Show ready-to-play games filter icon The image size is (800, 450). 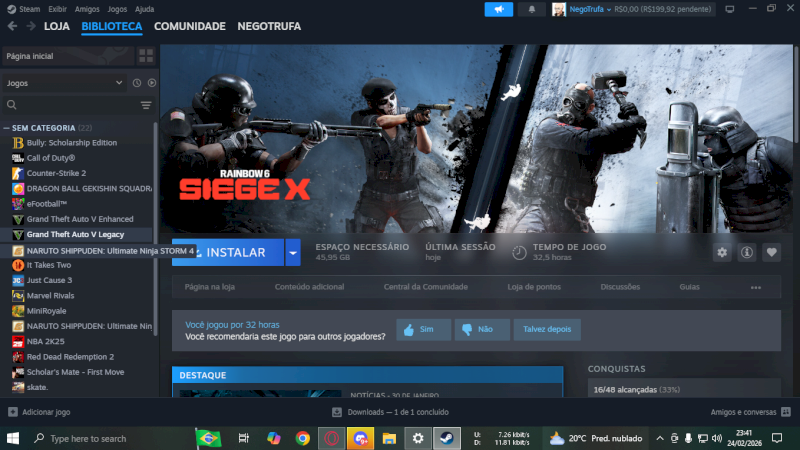tap(152, 83)
